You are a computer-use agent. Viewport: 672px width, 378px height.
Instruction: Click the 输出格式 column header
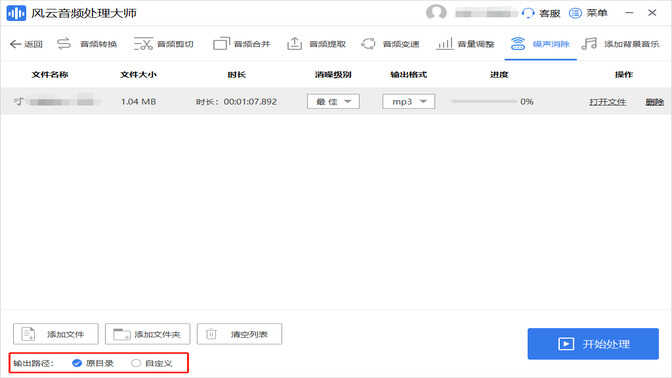click(x=408, y=75)
